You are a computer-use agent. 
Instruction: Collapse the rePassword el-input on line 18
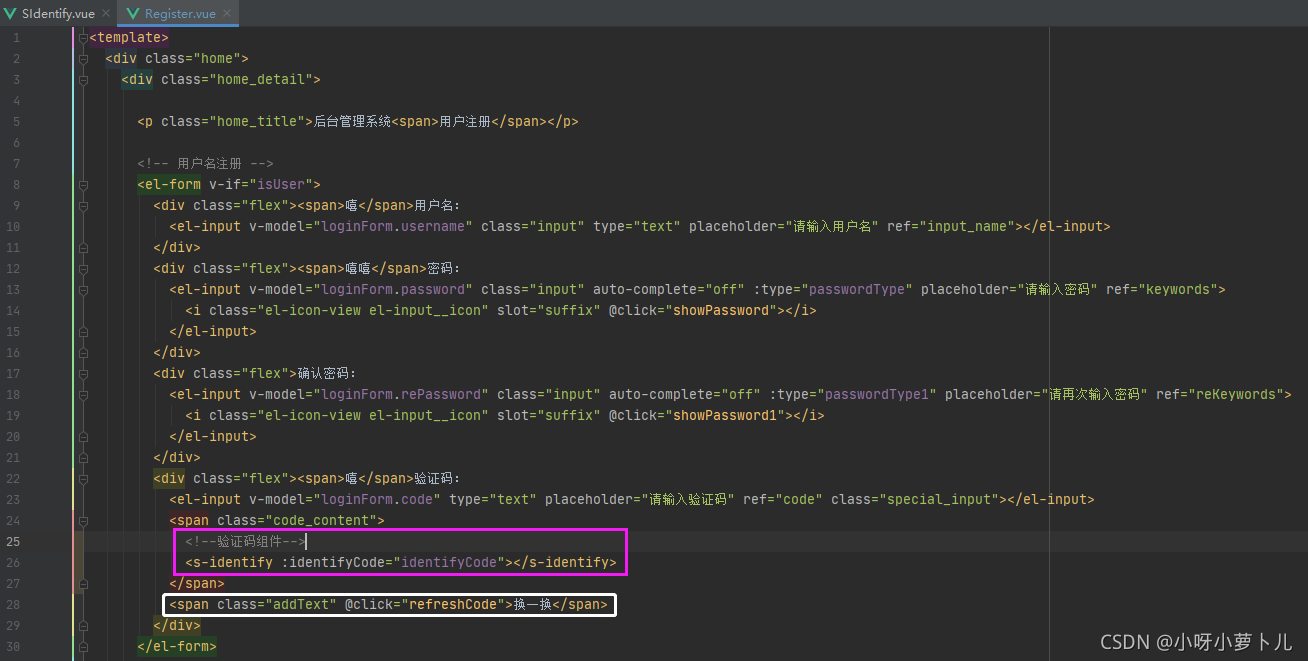pyautogui.click(x=83, y=395)
